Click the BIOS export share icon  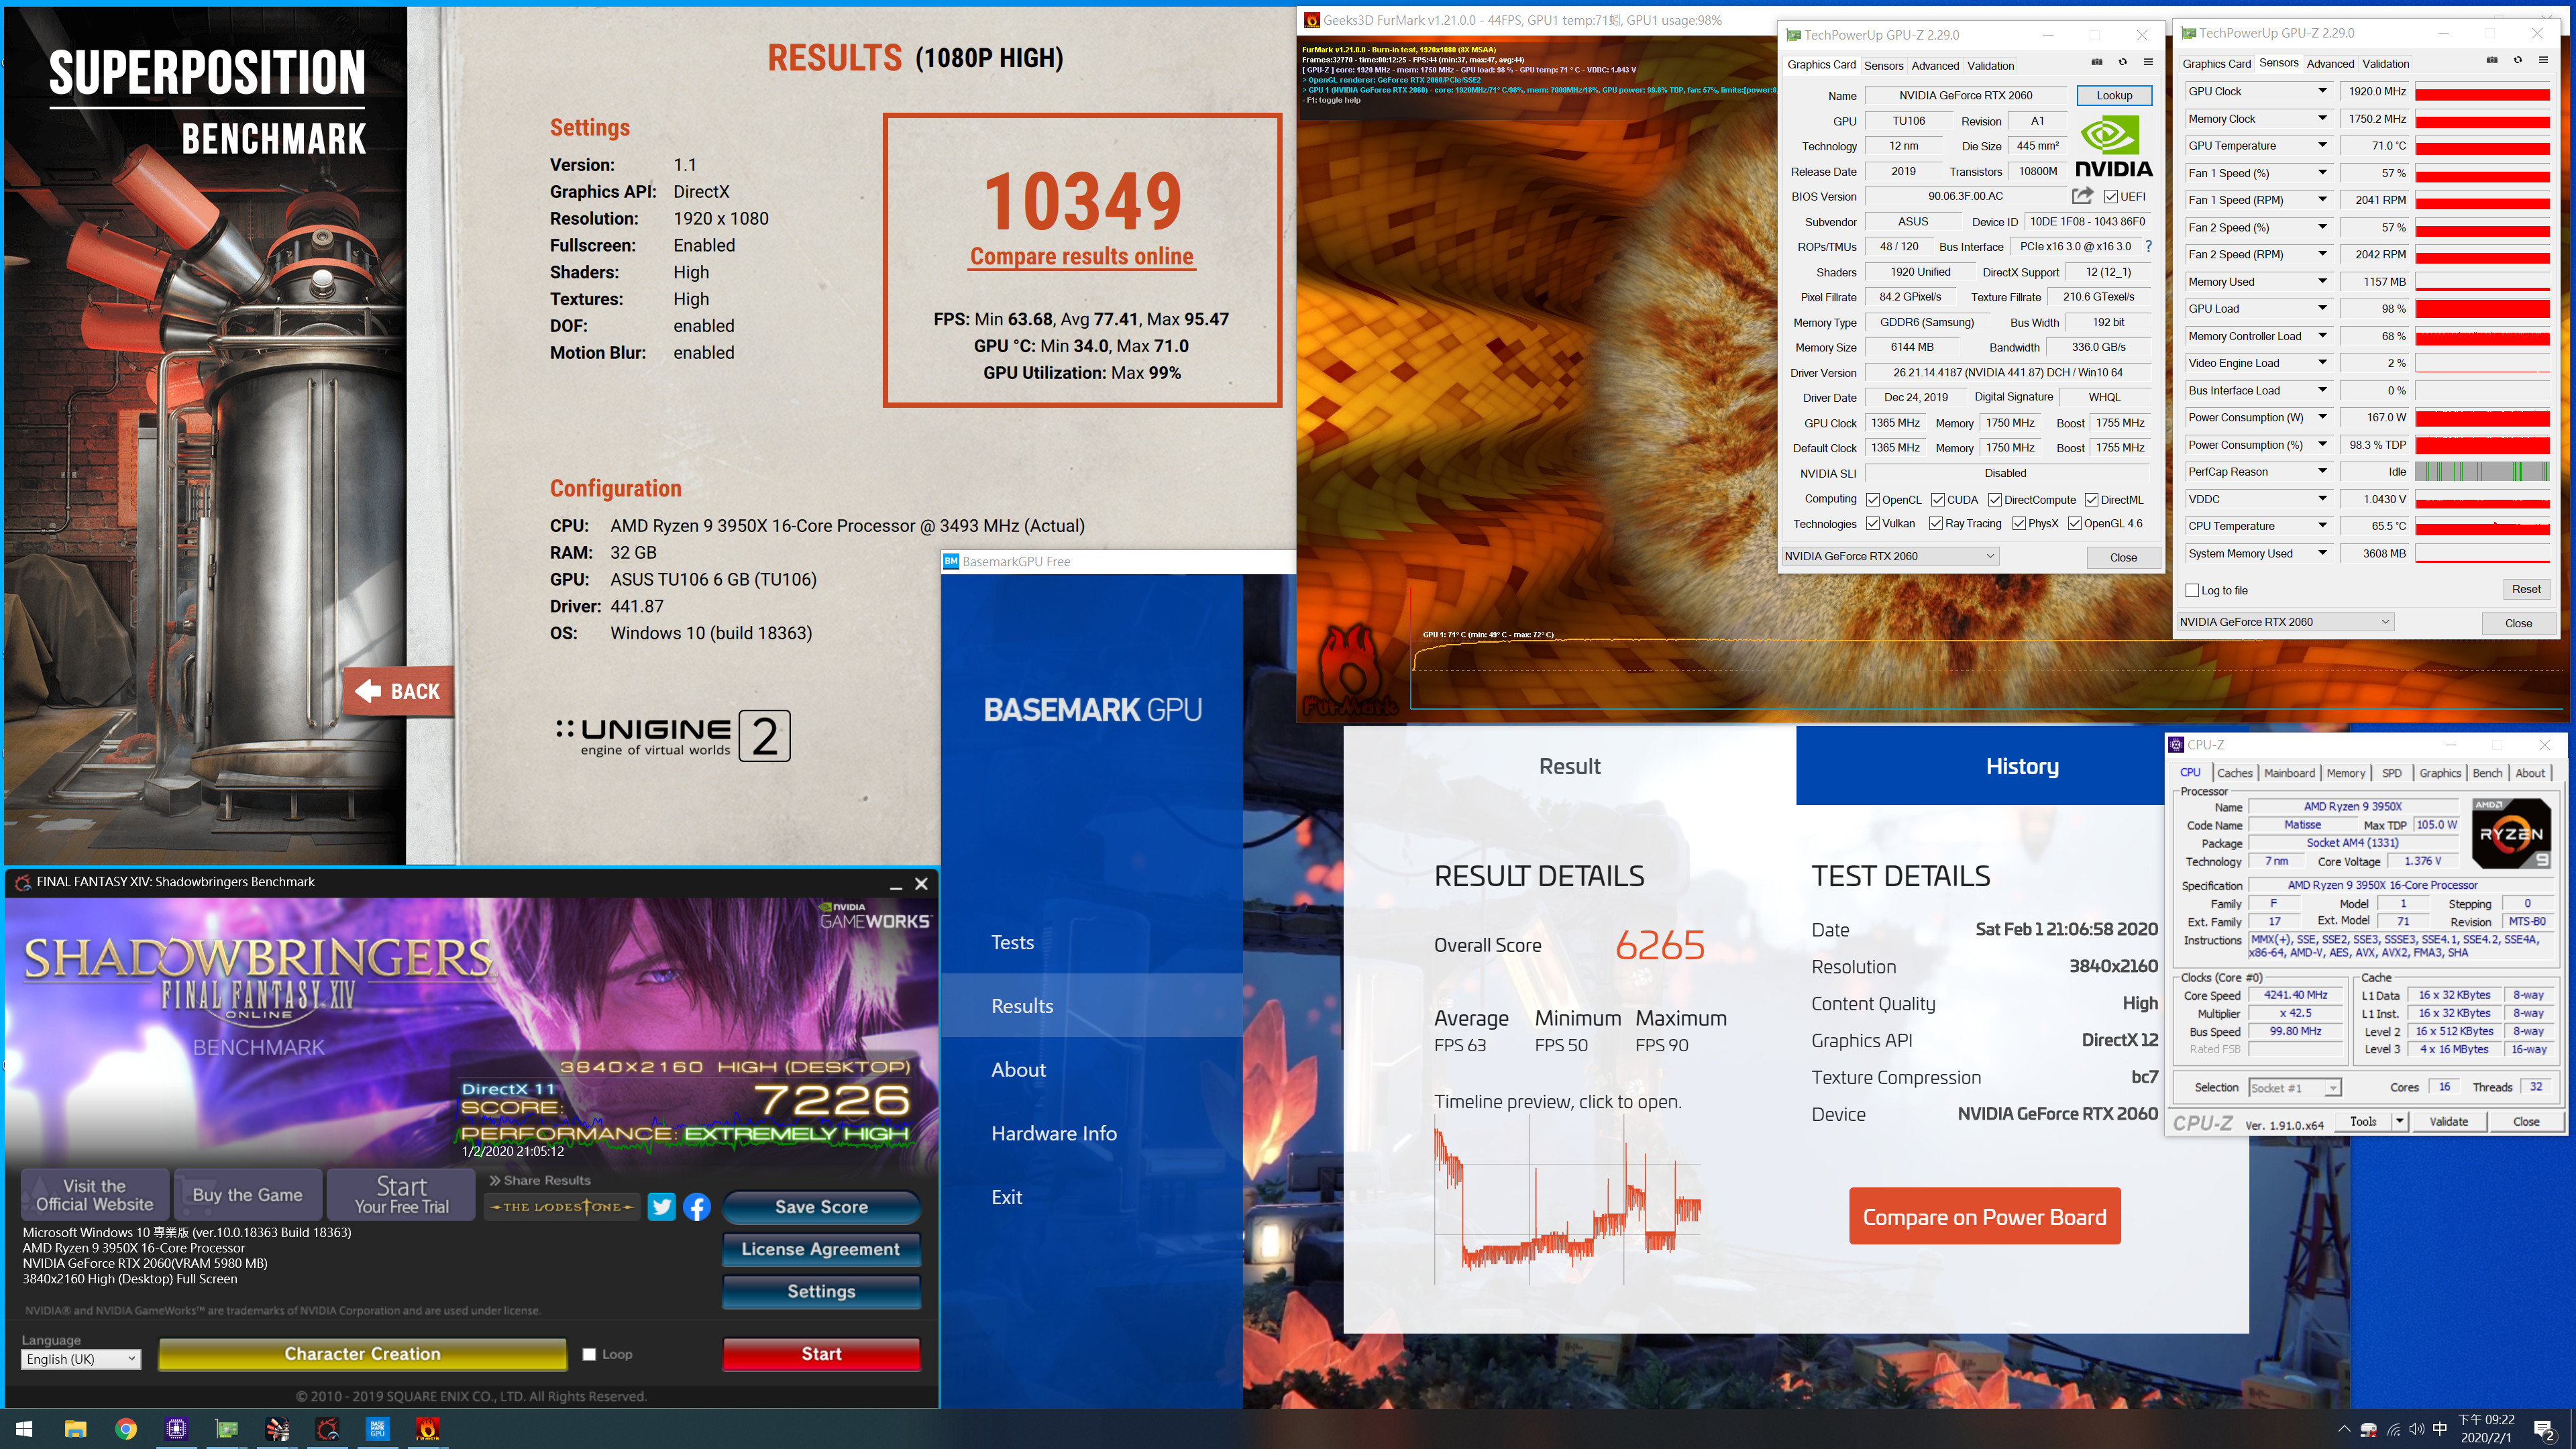[2083, 196]
